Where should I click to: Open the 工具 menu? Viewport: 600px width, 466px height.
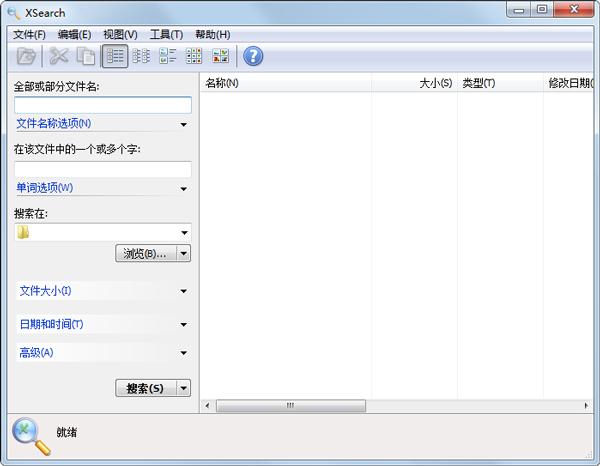[x=166, y=34]
